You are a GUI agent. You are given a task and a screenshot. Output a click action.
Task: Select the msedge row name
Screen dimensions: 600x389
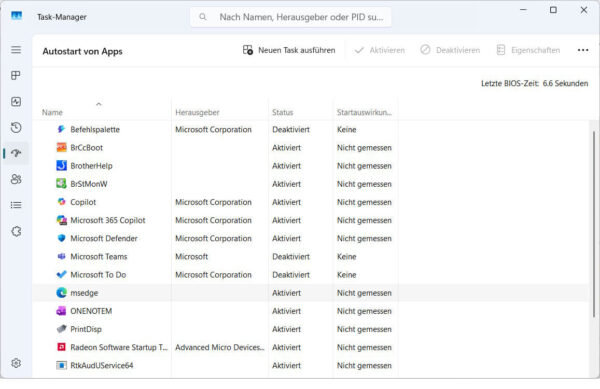tap(84, 293)
